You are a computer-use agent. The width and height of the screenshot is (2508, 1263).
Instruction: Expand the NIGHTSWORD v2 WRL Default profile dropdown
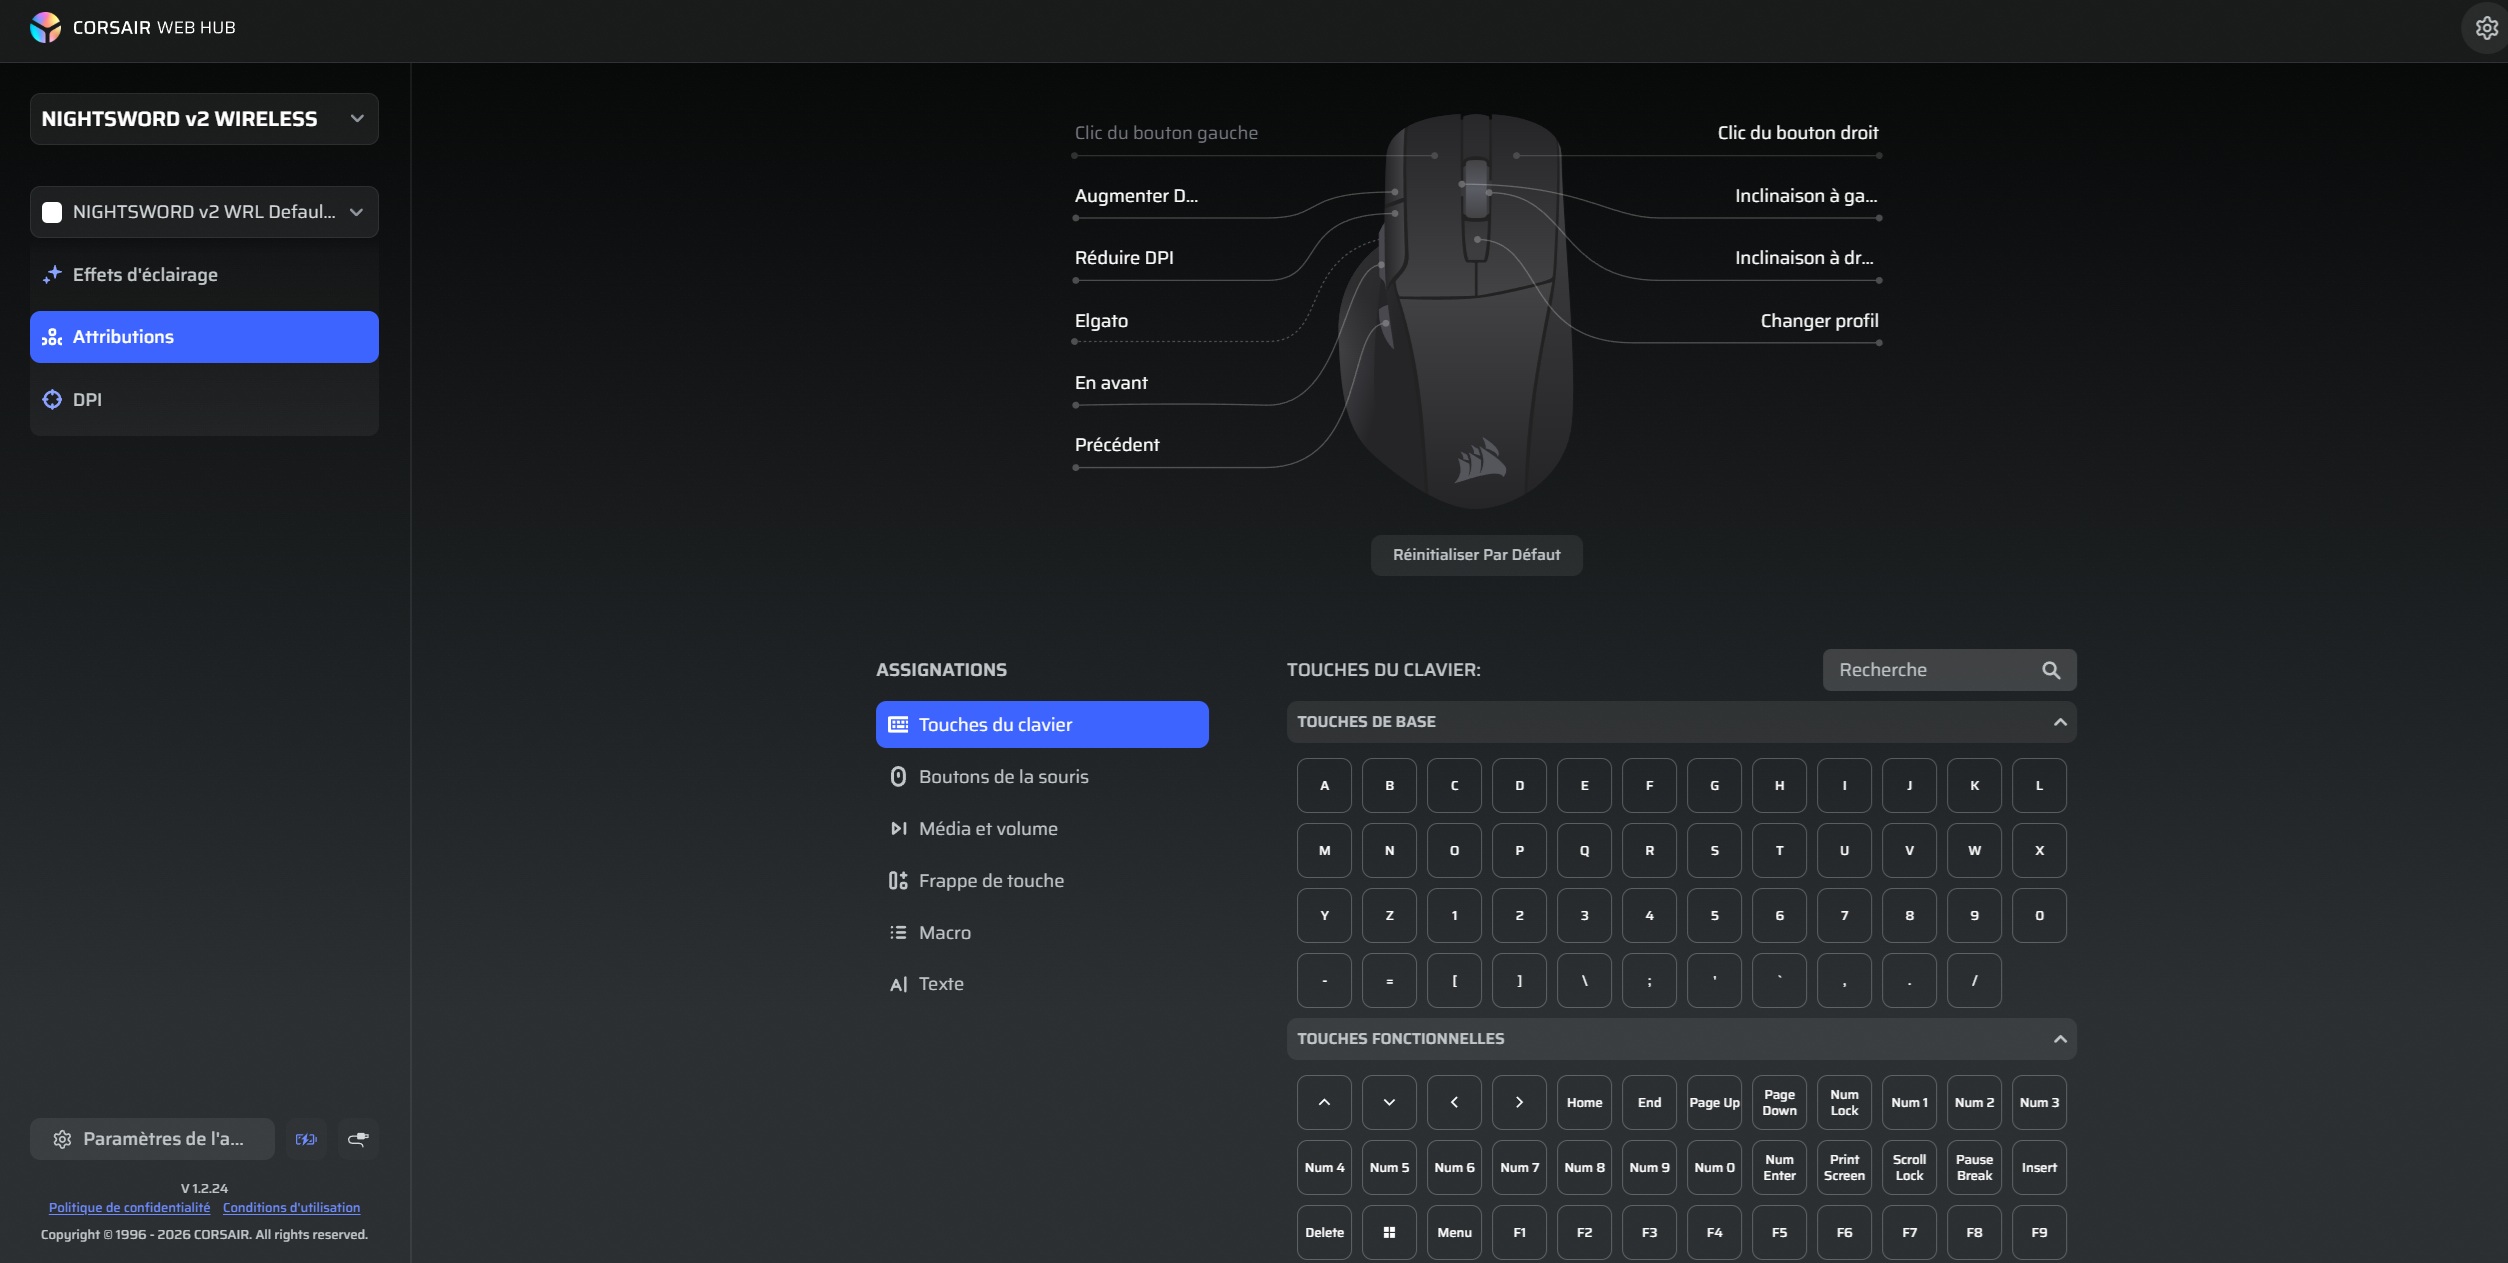tap(204, 212)
